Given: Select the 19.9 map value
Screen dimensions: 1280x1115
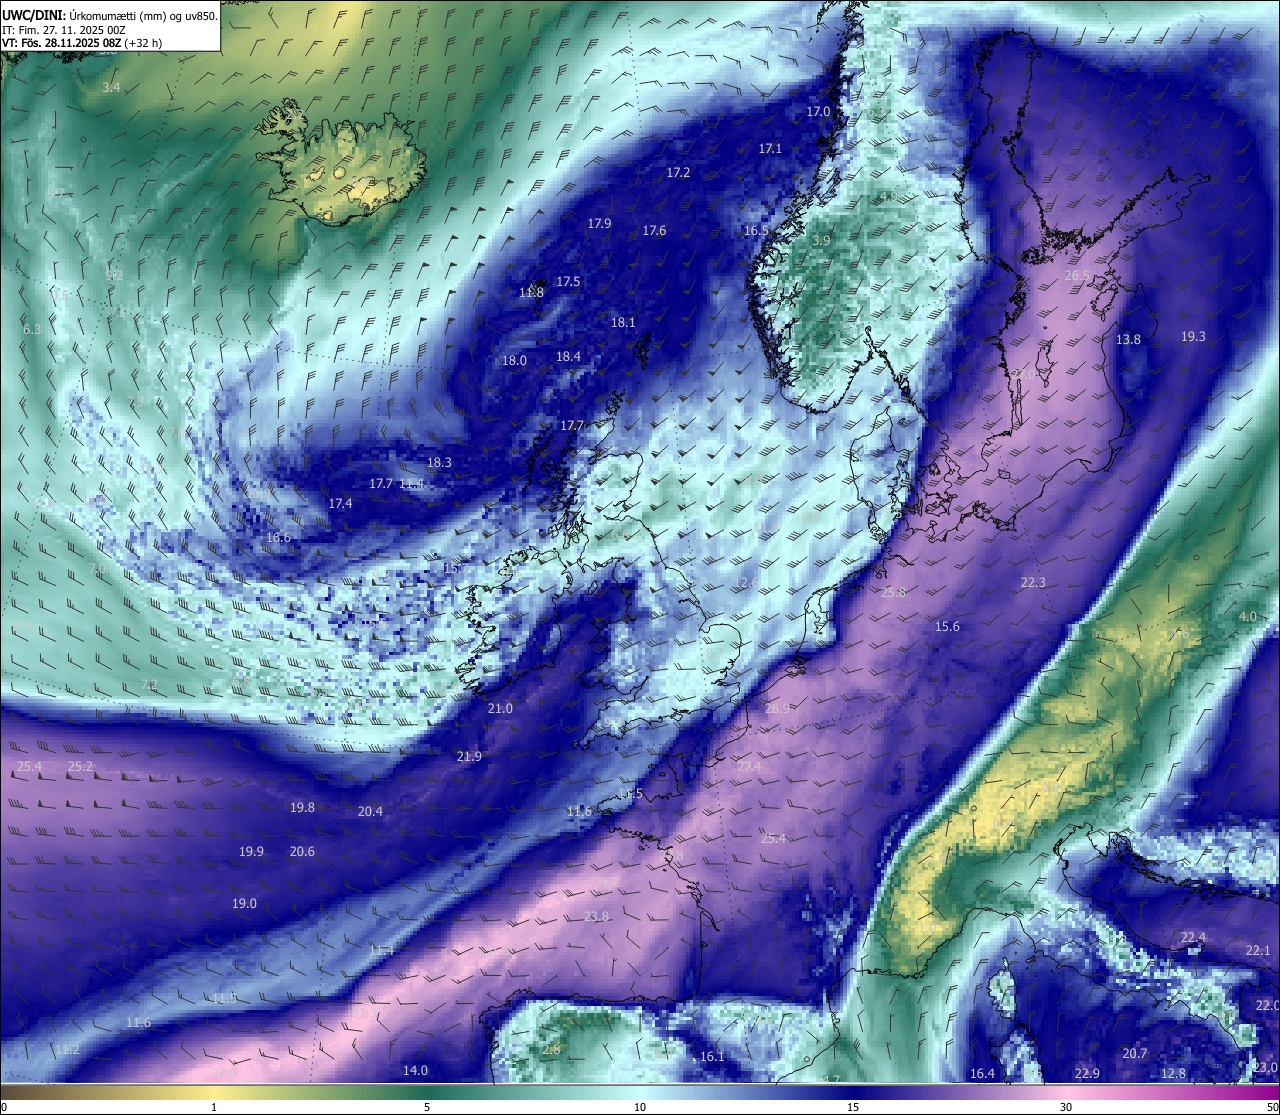Looking at the screenshot, I should (251, 852).
